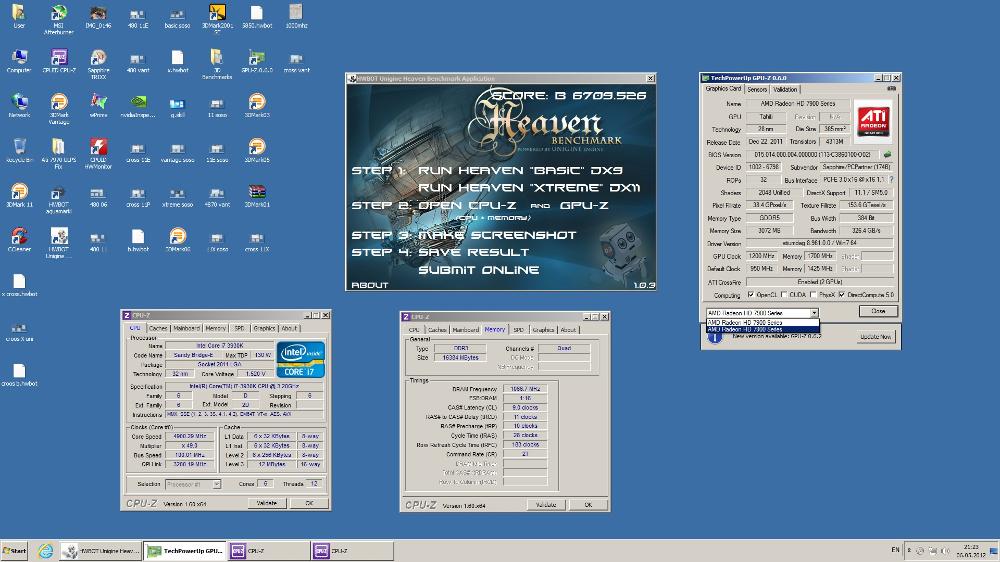The height and width of the screenshot is (562, 1000).
Task: Launch 3DMark Vantage desktop shortcut
Action: [59, 109]
